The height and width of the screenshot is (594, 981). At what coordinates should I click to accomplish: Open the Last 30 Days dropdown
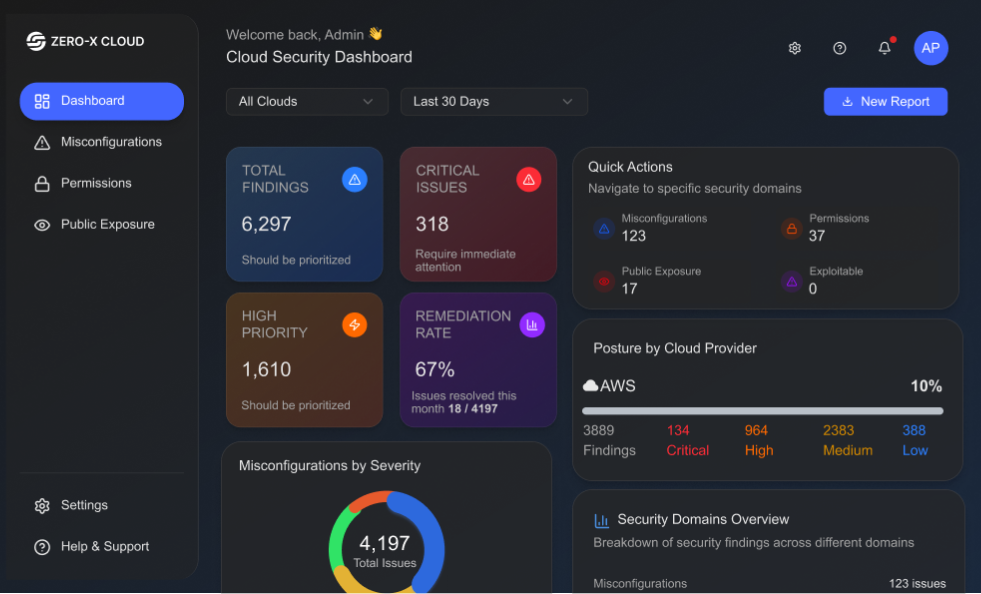tap(494, 101)
